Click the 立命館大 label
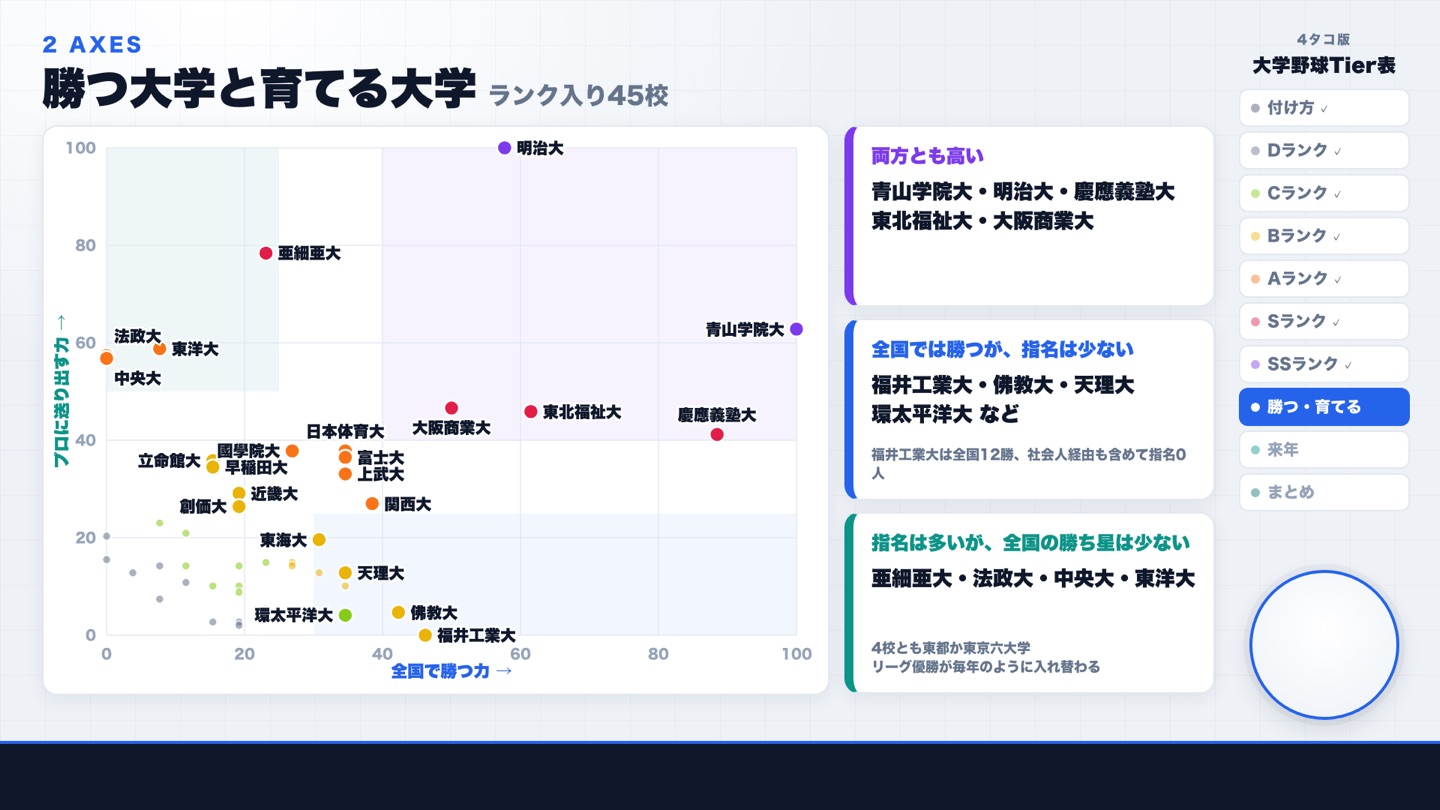This screenshot has height=810, width=1440. click(169, 461)
